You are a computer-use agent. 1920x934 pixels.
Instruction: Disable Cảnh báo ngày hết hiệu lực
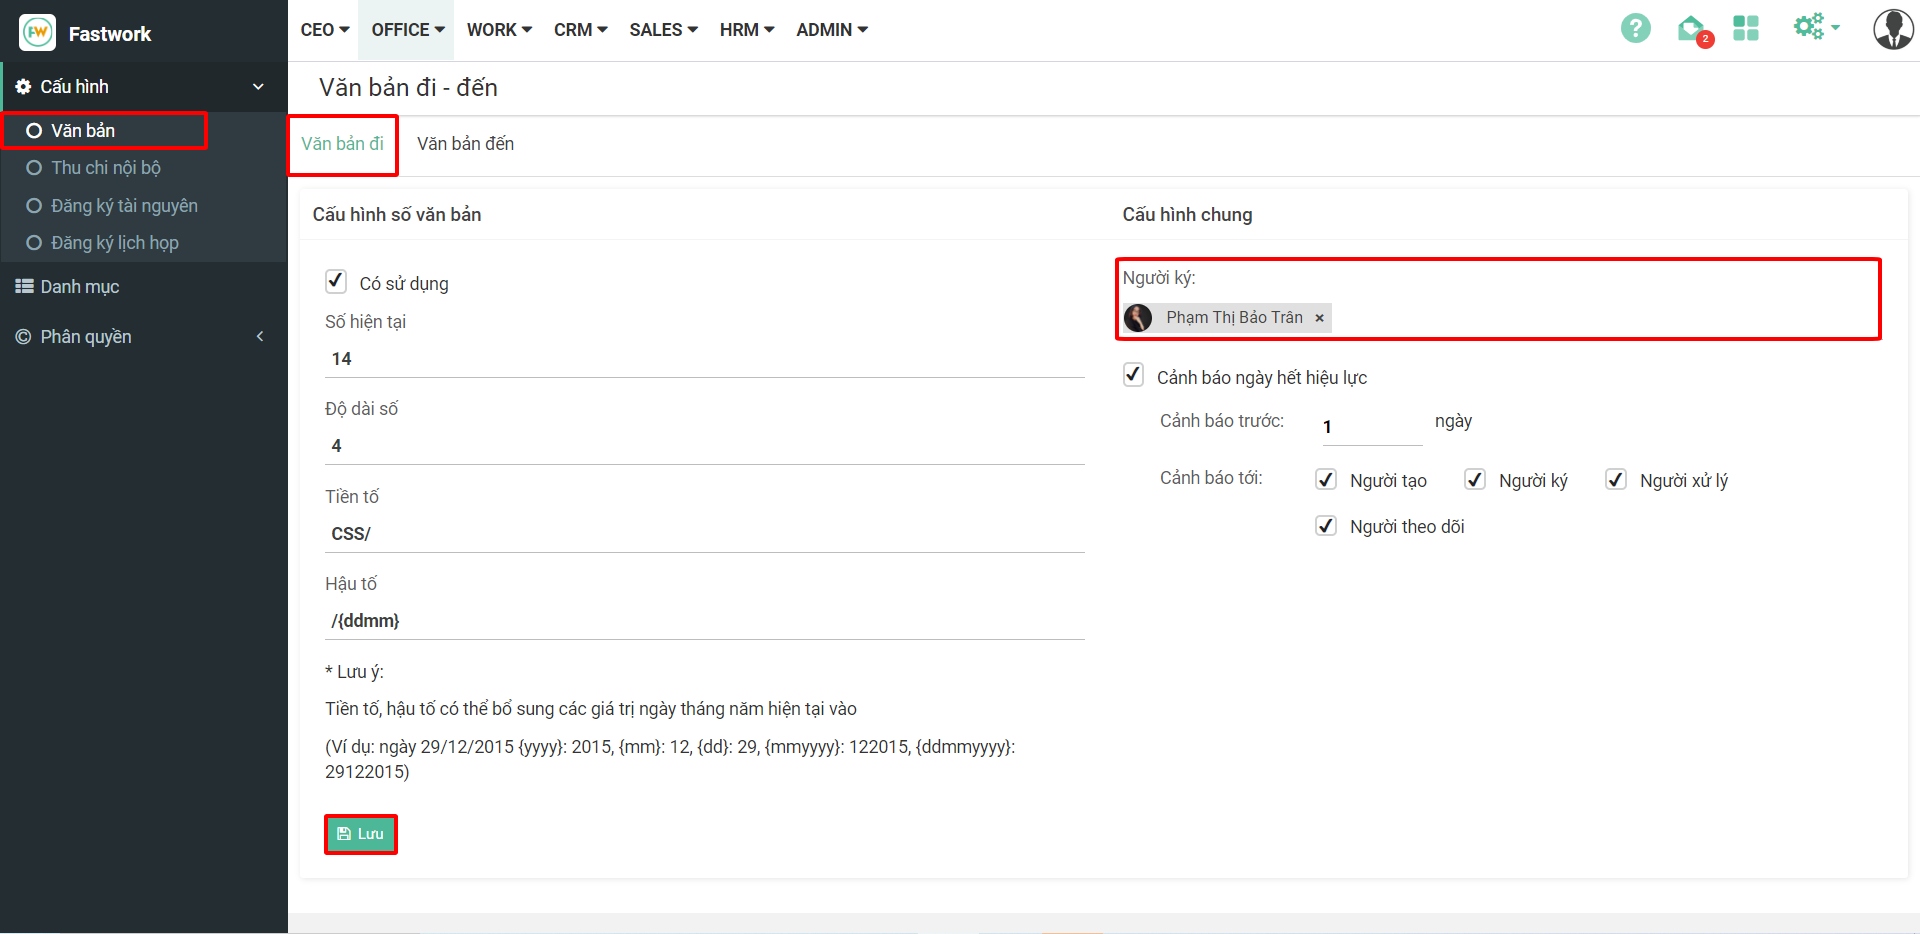pos(1133,375)
